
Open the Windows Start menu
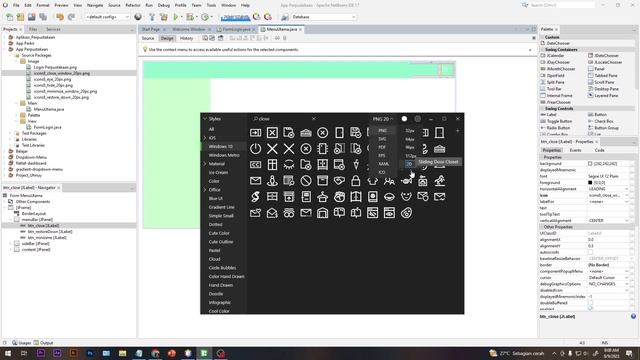point(7,353)
